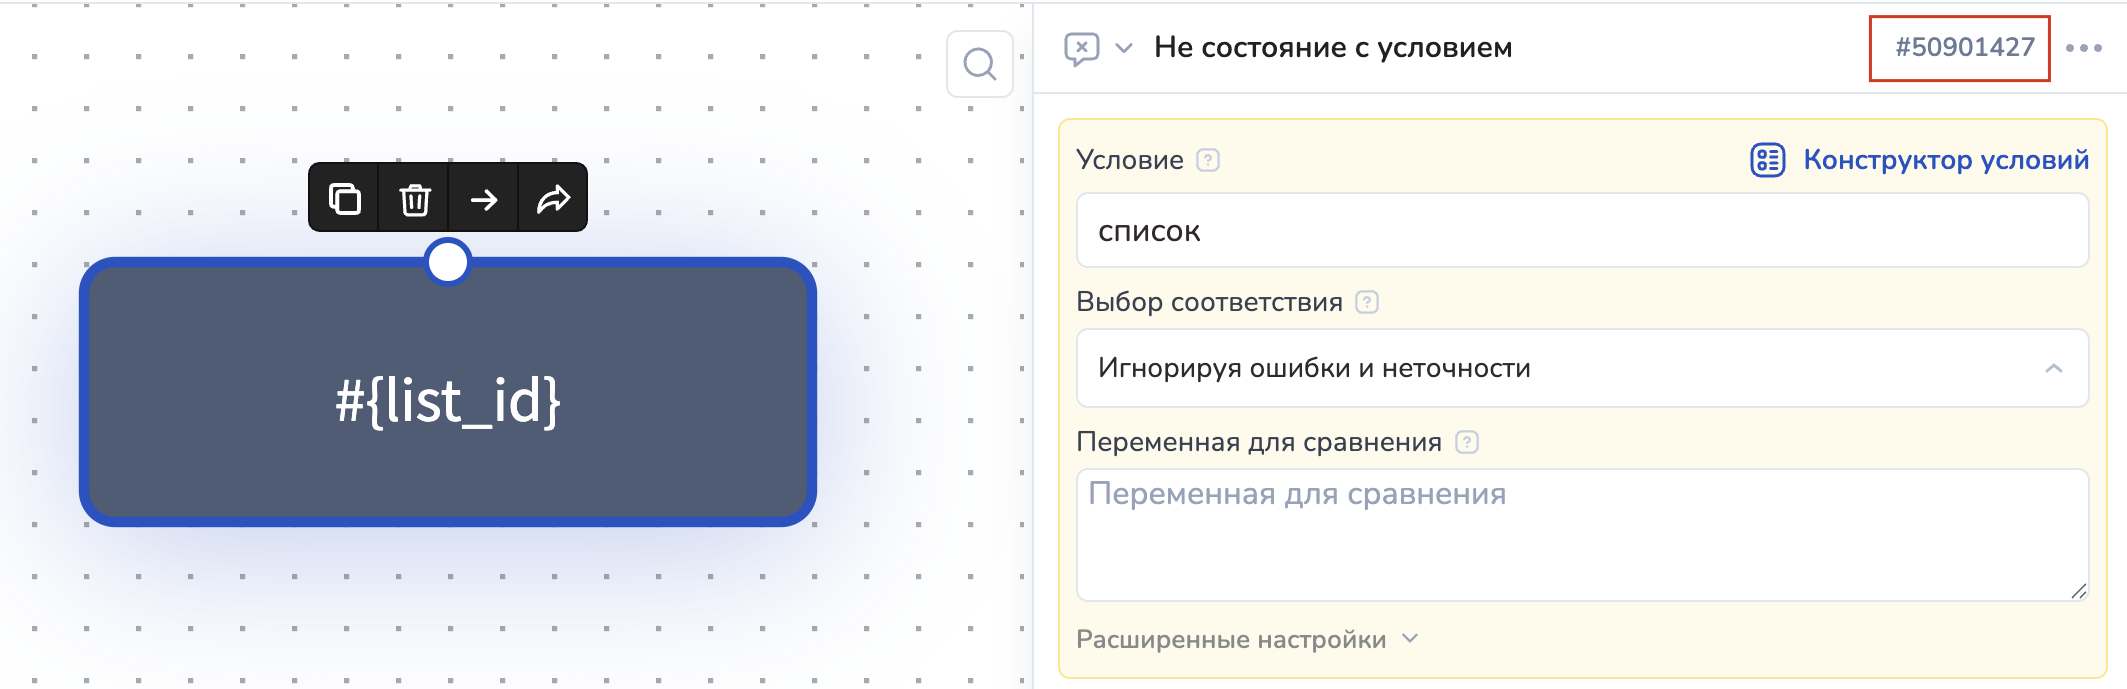This screenshot has height=689, width=2127.
Task: Click the Условие field containing список
Action: click(x=1582, y=231)
